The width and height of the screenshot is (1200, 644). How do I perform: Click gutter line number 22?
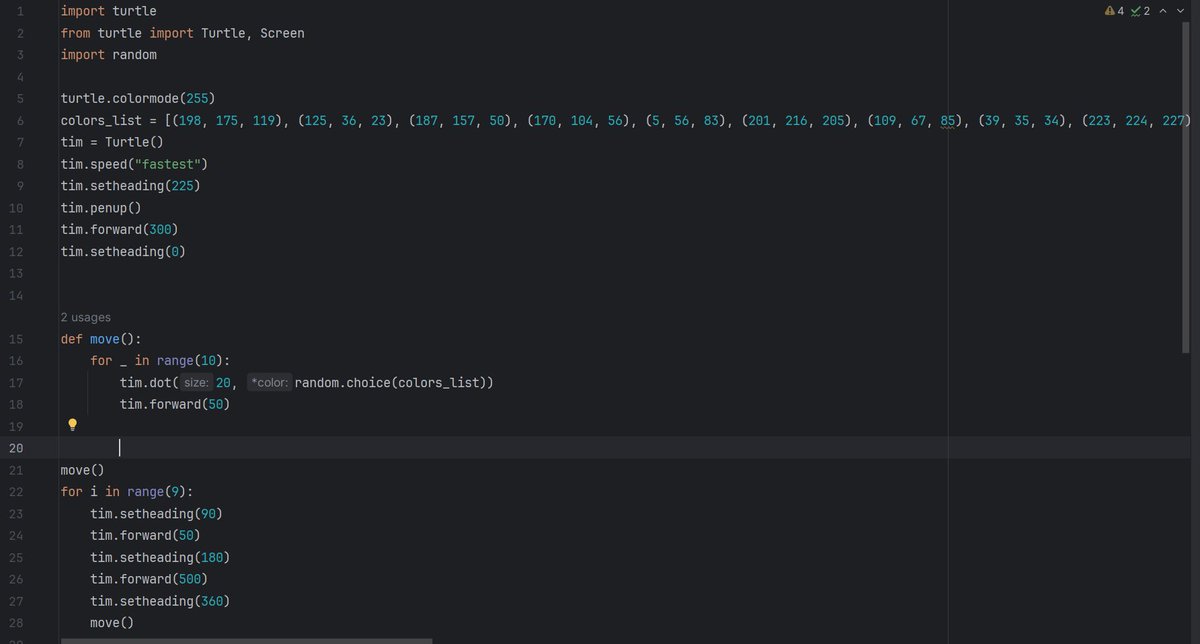pos(16,491)
